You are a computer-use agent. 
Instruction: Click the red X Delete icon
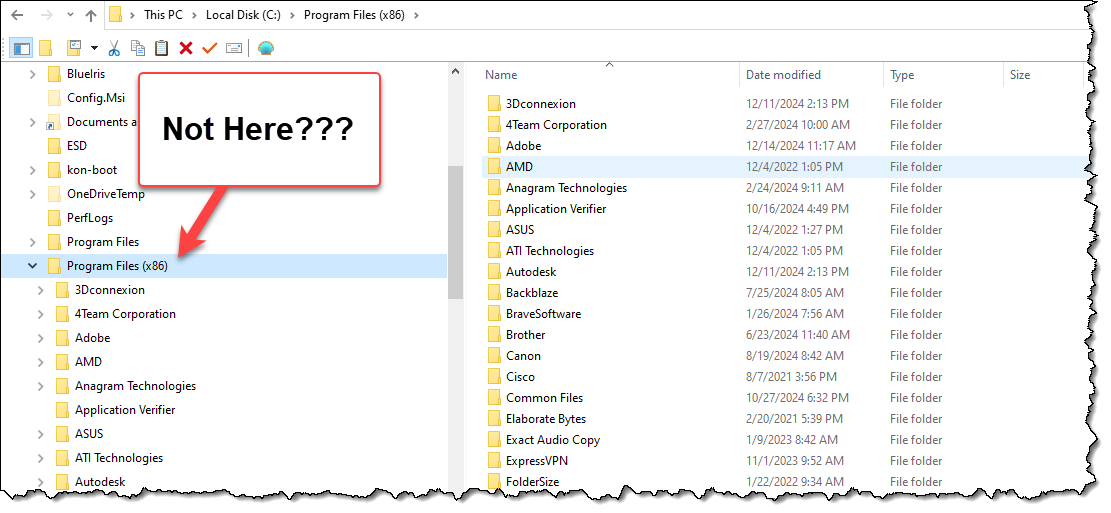point(186,48)
